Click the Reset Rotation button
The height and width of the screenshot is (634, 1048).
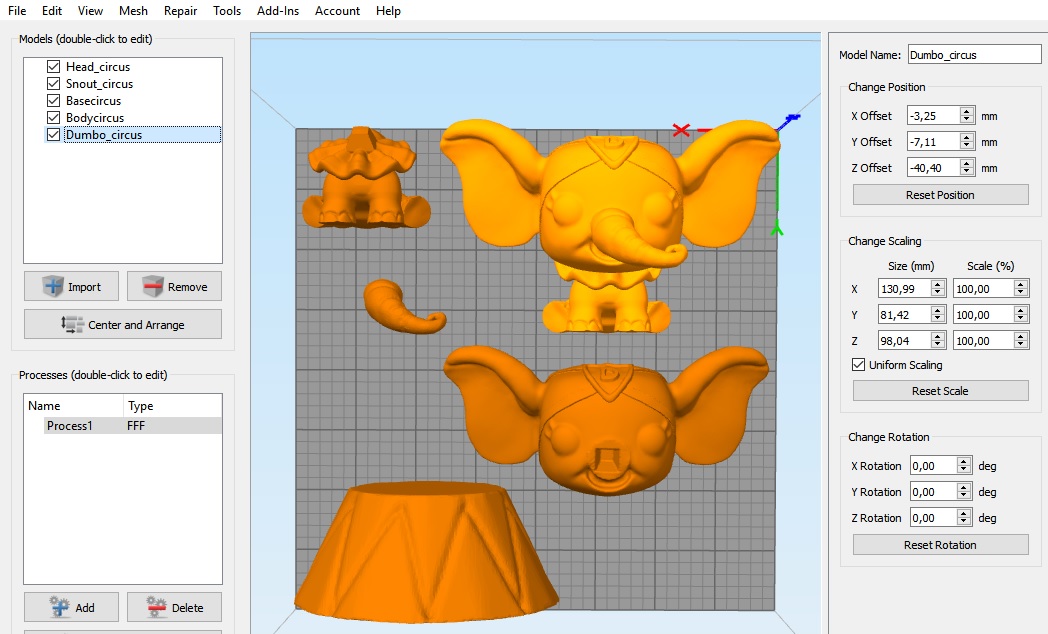[940, 545]
